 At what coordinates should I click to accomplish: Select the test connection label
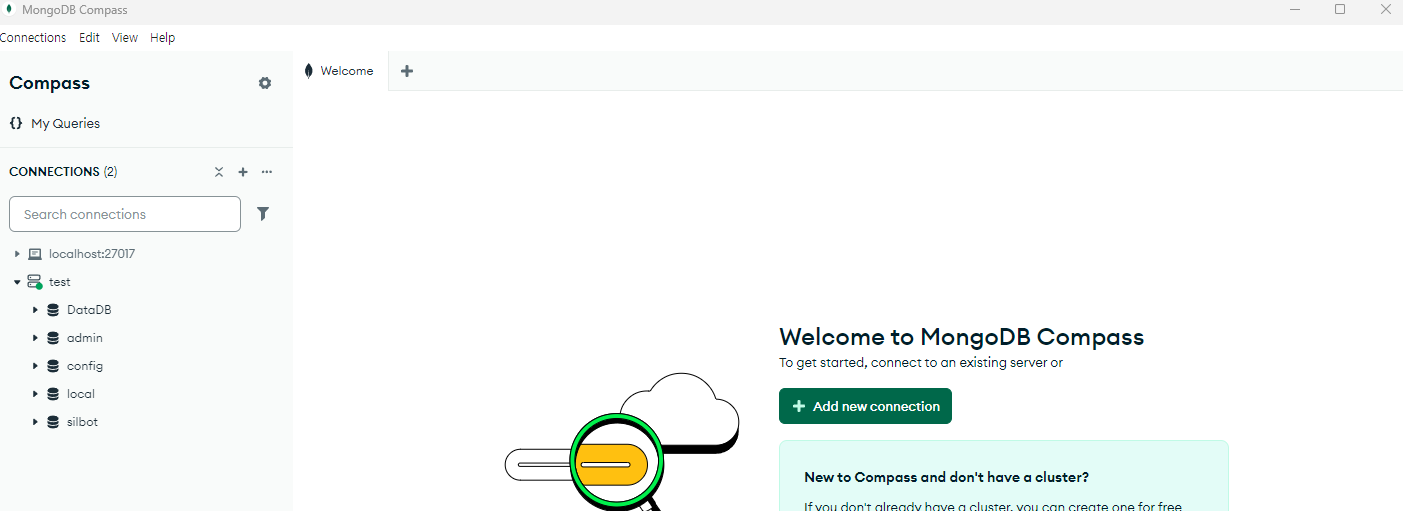(60, 282)
